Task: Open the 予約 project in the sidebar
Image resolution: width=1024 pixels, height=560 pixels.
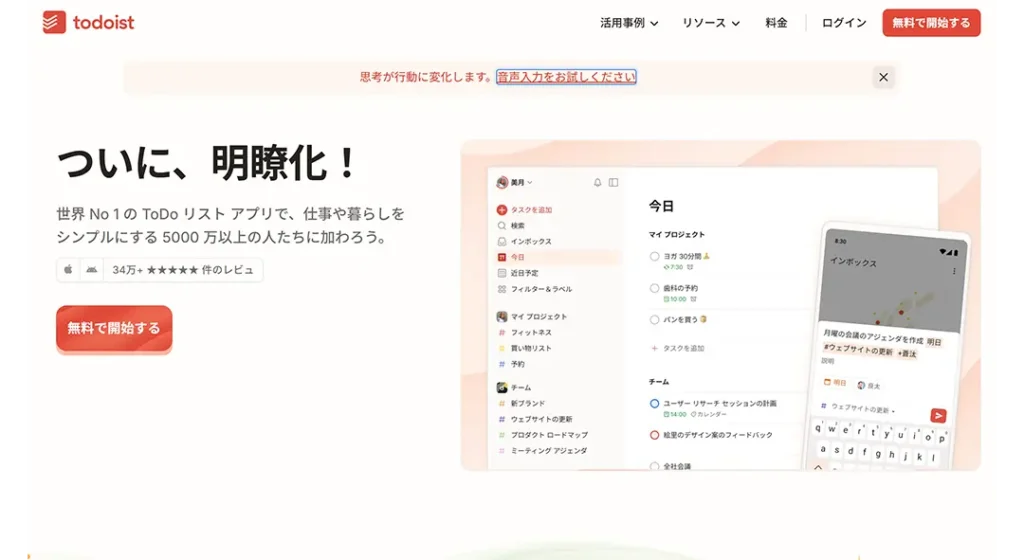Action: [517, 364]
